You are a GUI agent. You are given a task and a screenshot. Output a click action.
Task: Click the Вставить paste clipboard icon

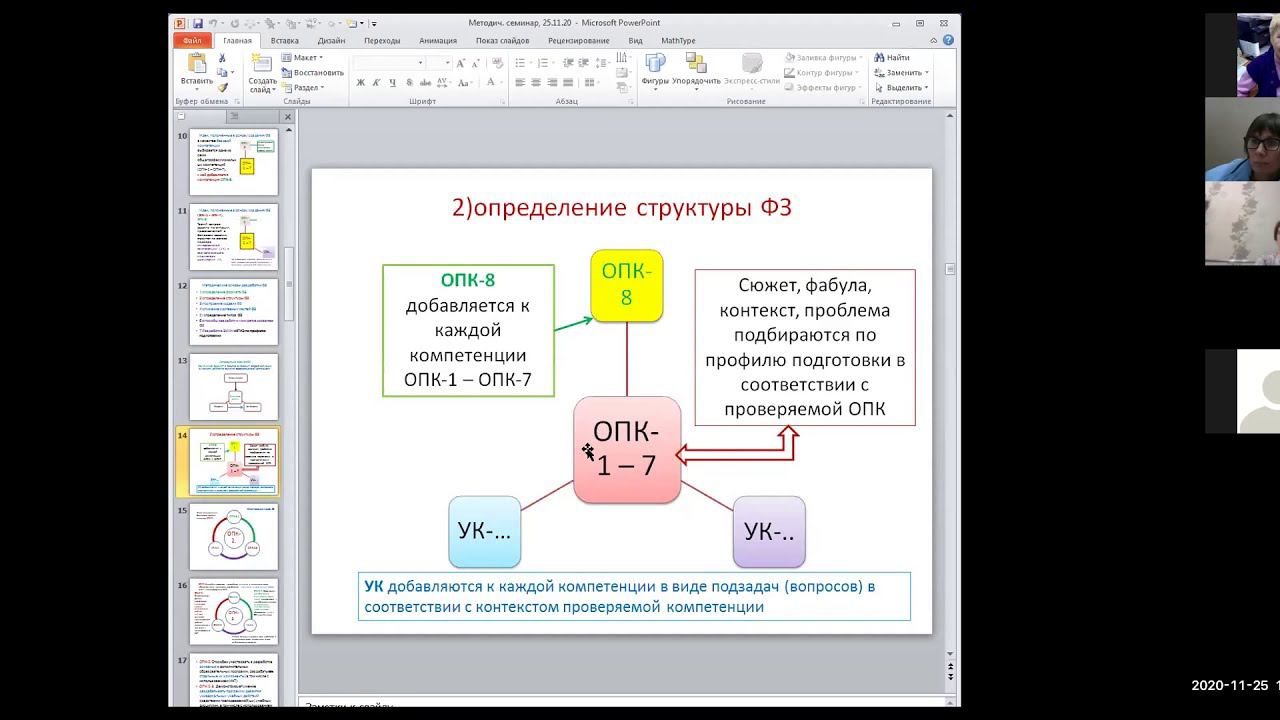197,60
